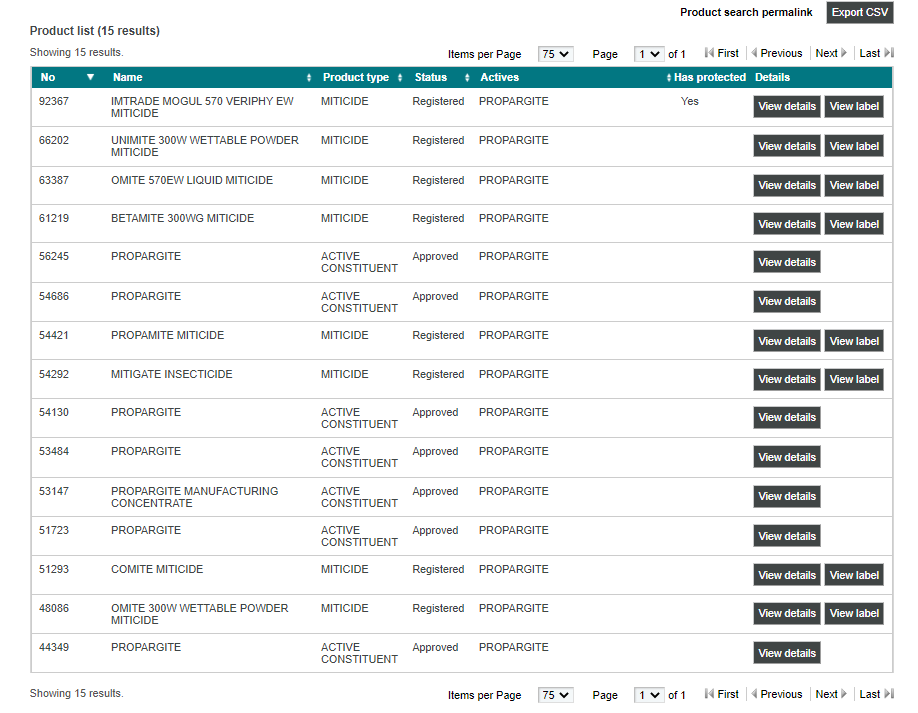View label for IMTRADE MOGUL 570
This screenshot has width=918, height=713.
[854, 107]
